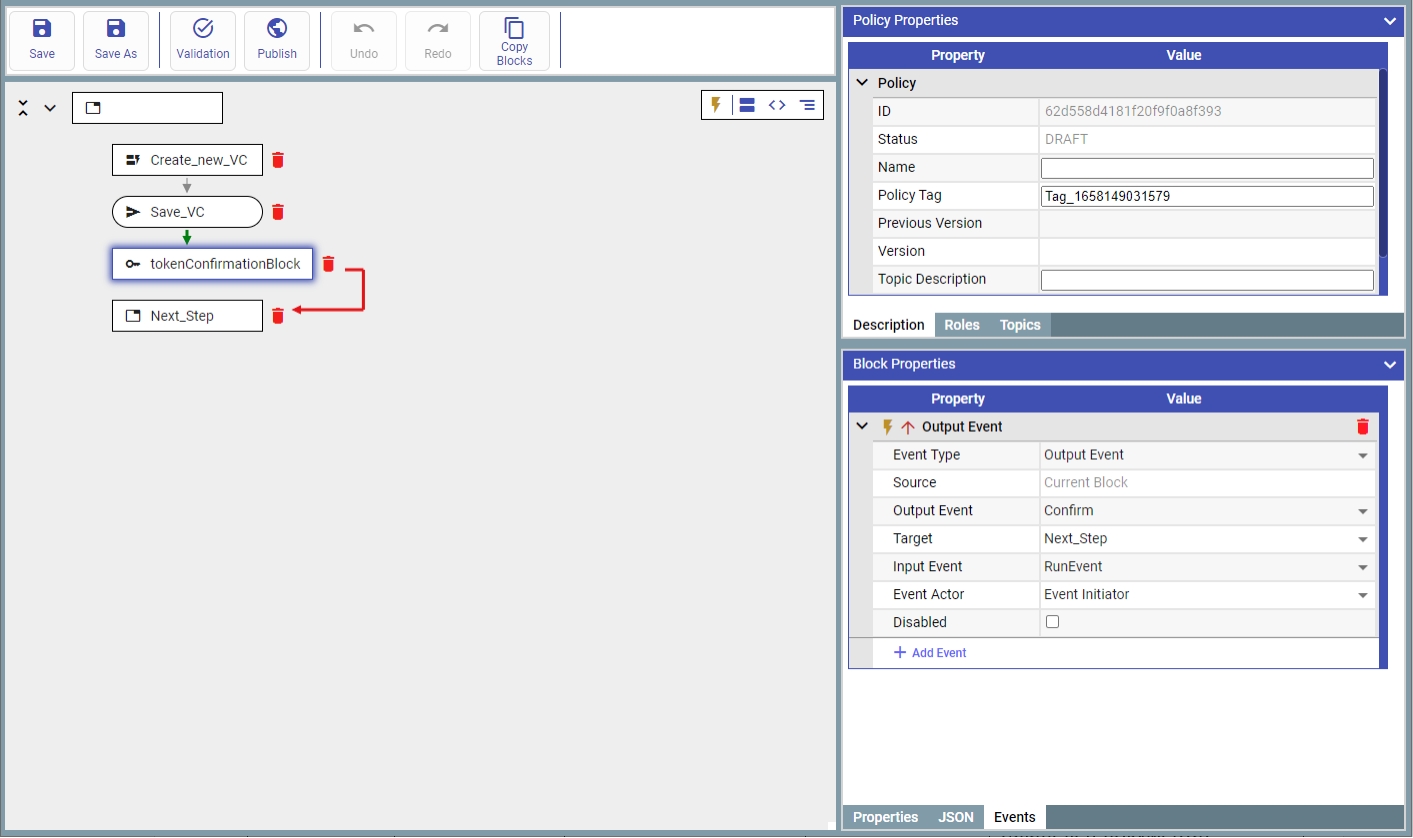Click the Policy Tag input field
Viewport: 1413px width, 838px height.
(x=1206, y=196)
